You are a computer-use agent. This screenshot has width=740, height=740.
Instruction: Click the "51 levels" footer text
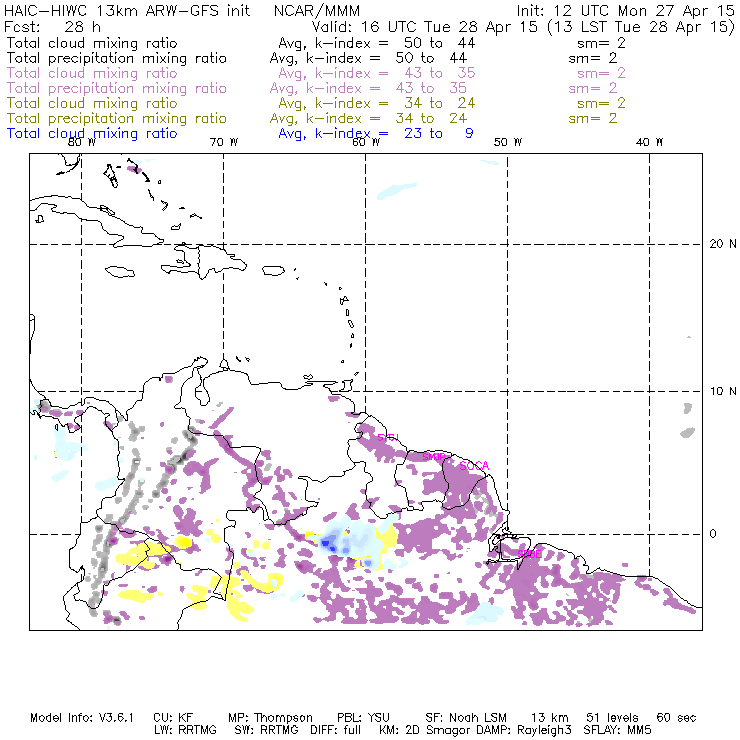612,718
